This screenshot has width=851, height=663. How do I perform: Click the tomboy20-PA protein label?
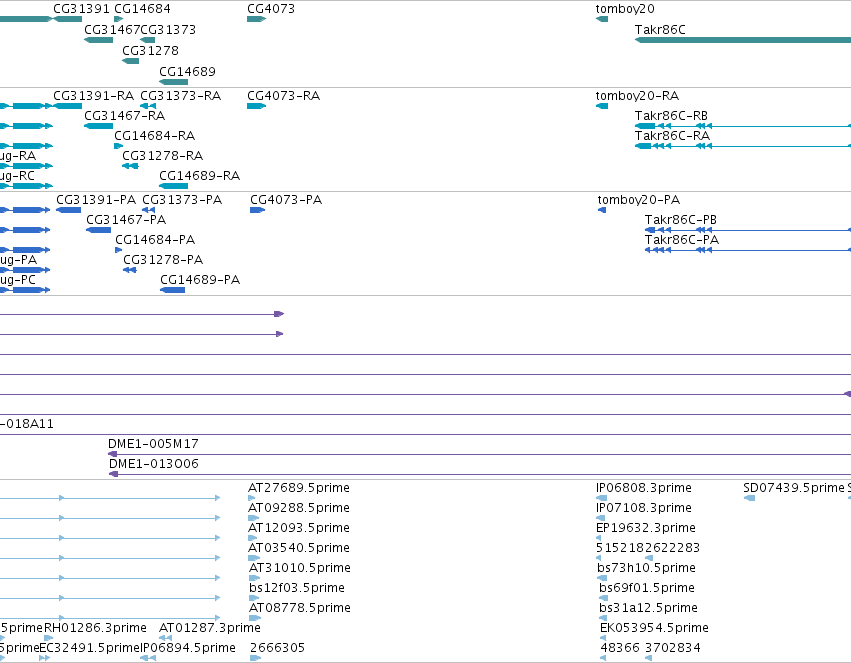639,200
